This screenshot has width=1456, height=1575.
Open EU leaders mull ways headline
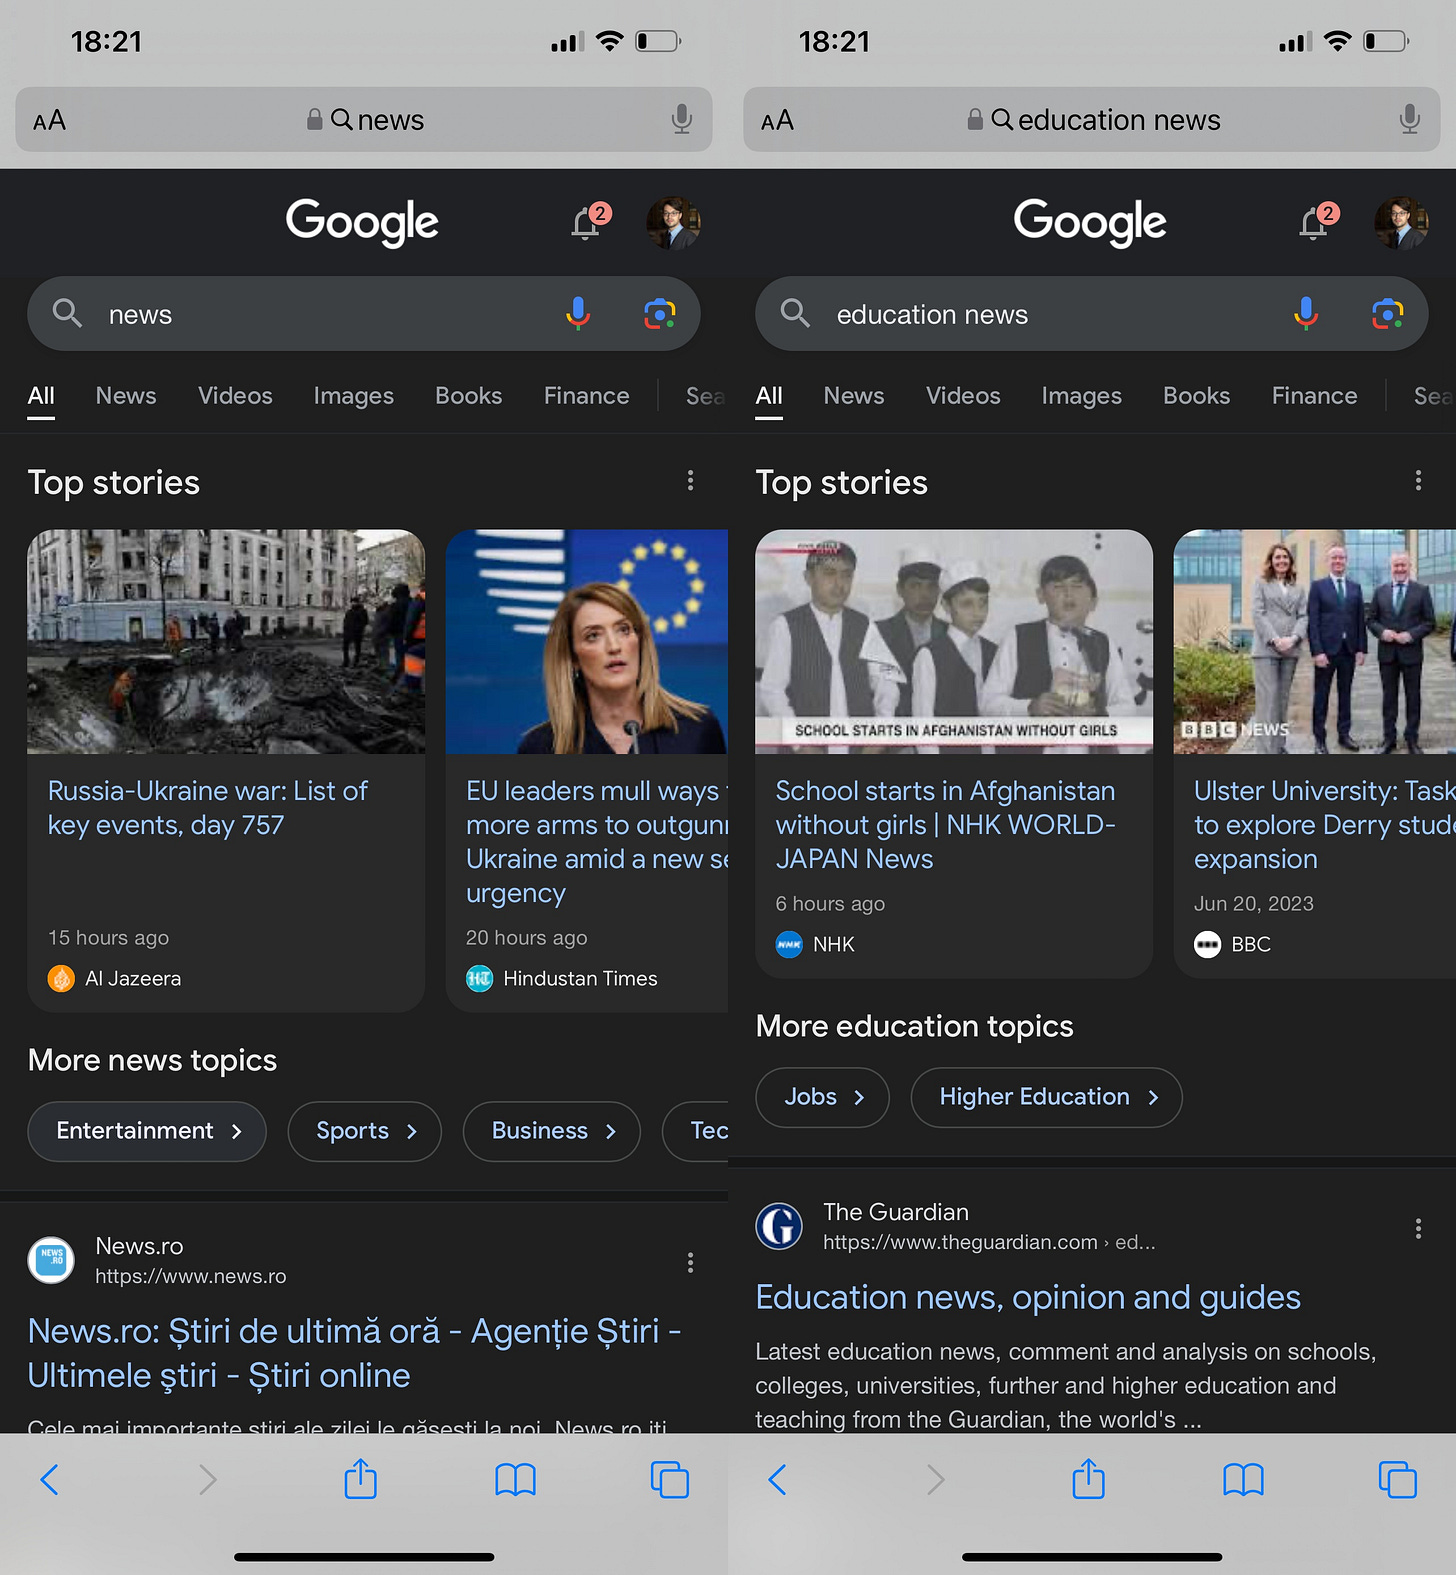(x=597, y=842)
